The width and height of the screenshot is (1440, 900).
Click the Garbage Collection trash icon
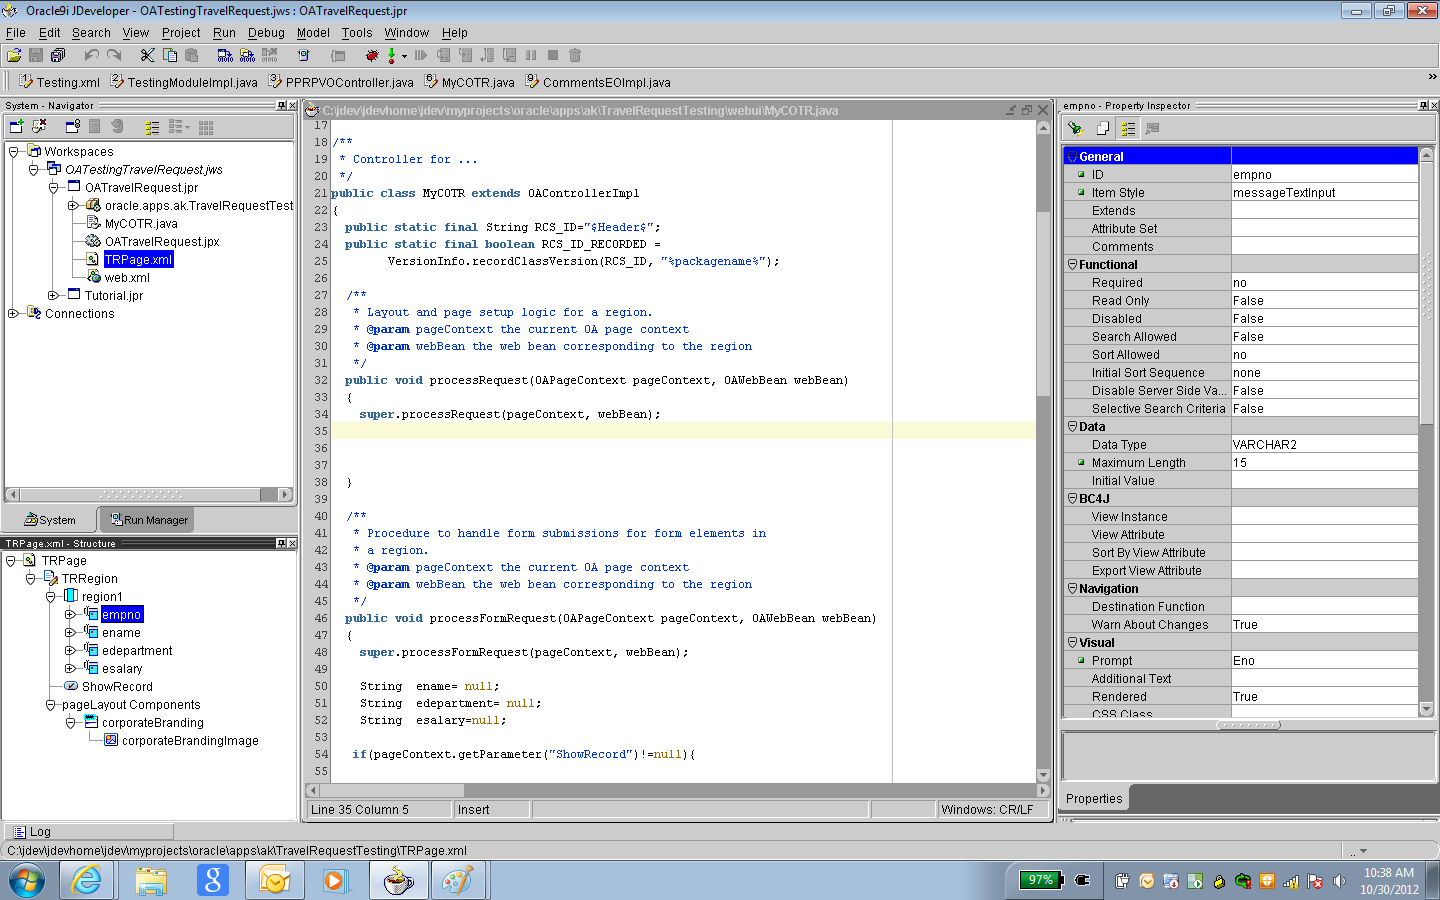[575, 56]
